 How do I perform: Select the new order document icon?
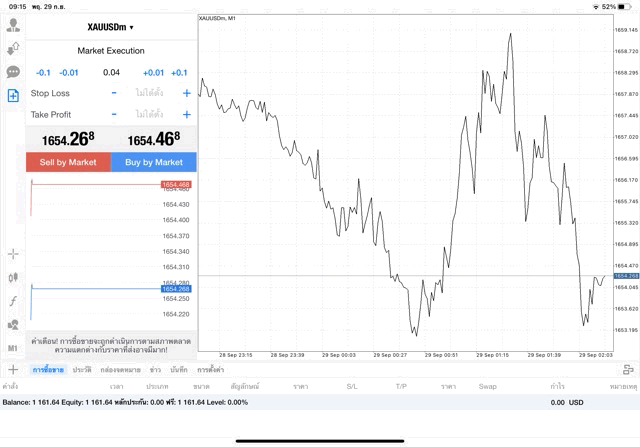[13, 95]
